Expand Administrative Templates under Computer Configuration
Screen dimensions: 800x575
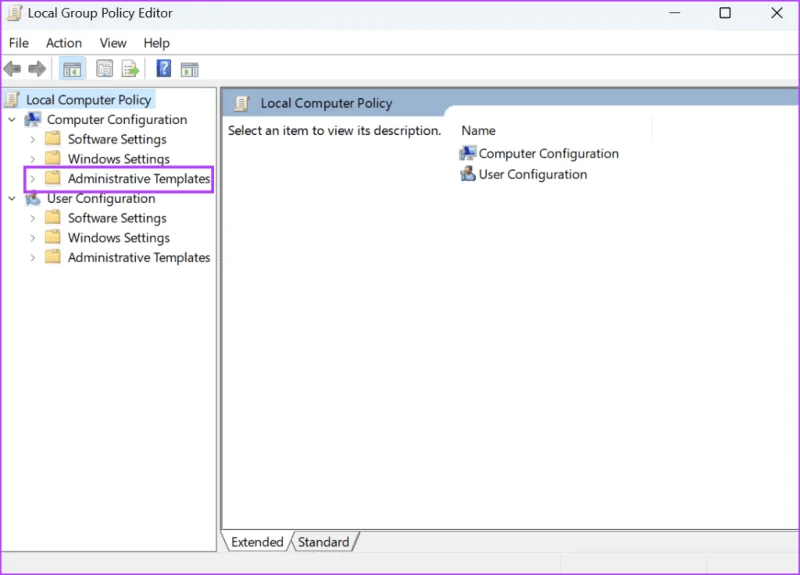pos(33,179)
